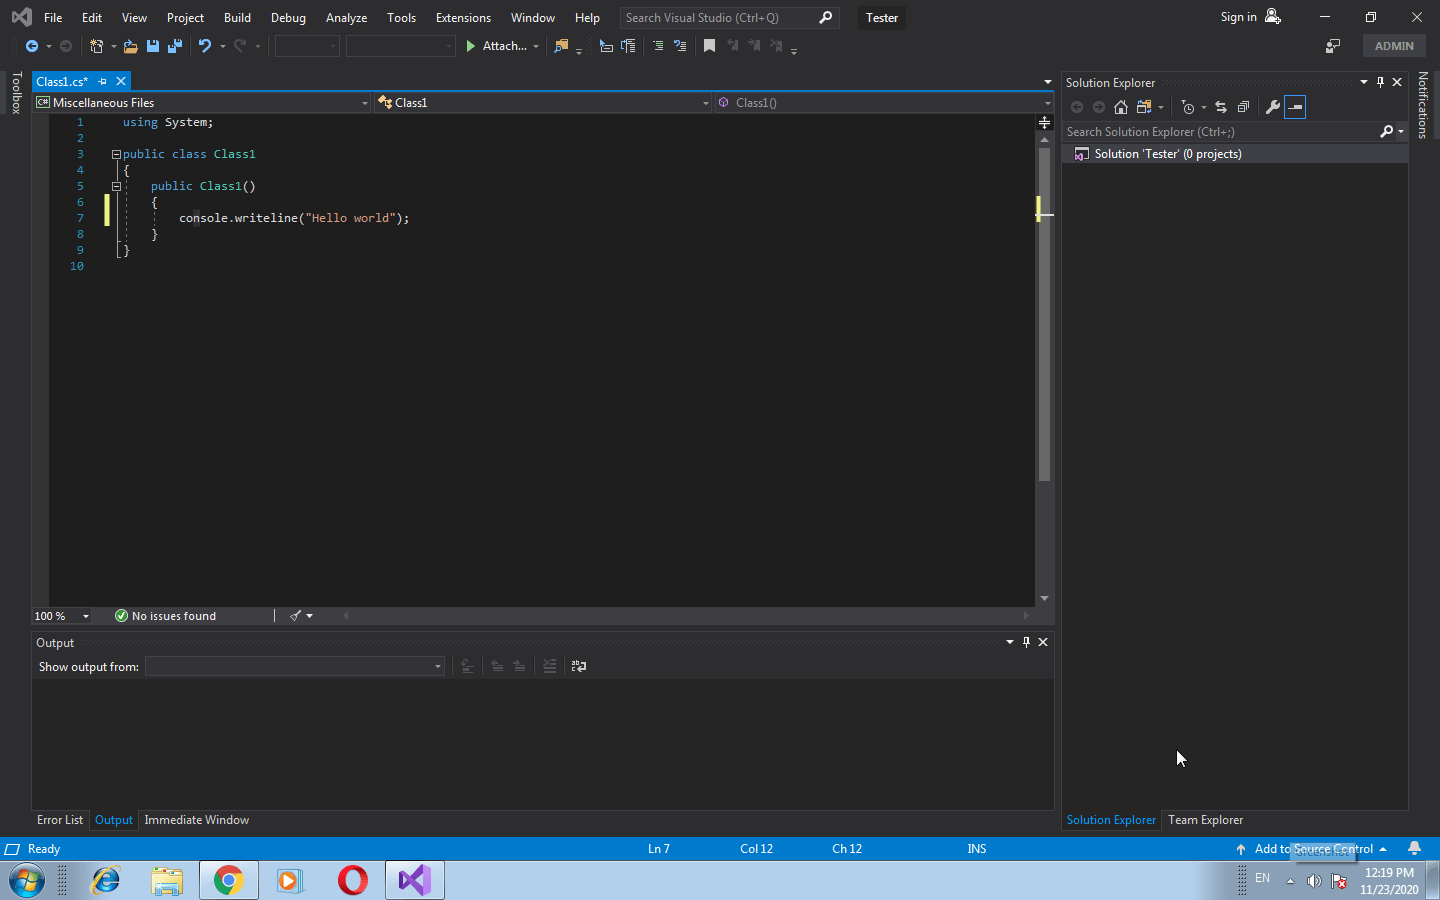
Task: Open the Show output from dropdown
Action: click(x=437, y=666)
